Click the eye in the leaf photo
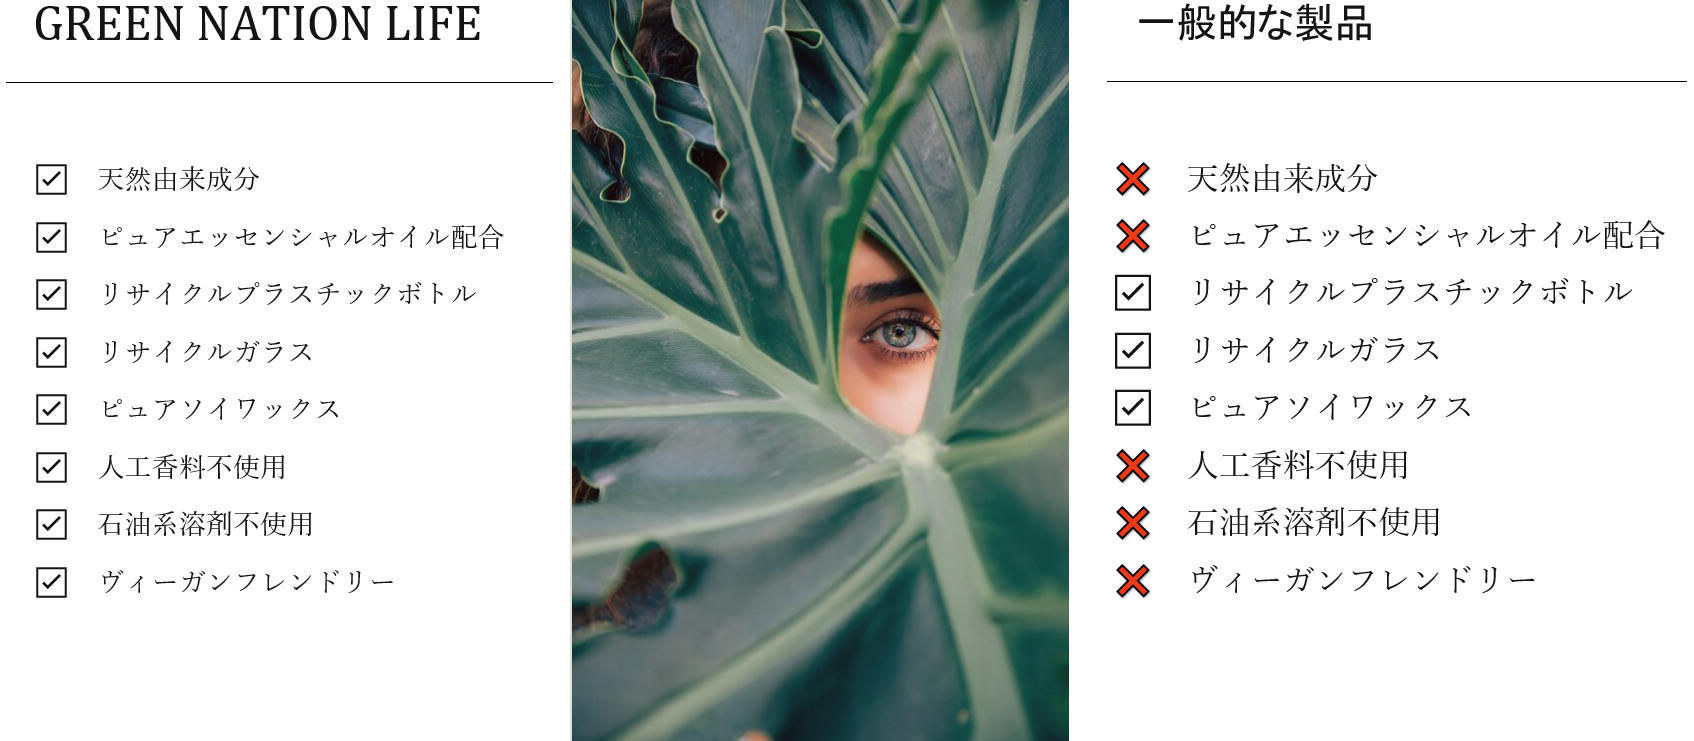Screen dimensions: 1694x741 (900, 333)
